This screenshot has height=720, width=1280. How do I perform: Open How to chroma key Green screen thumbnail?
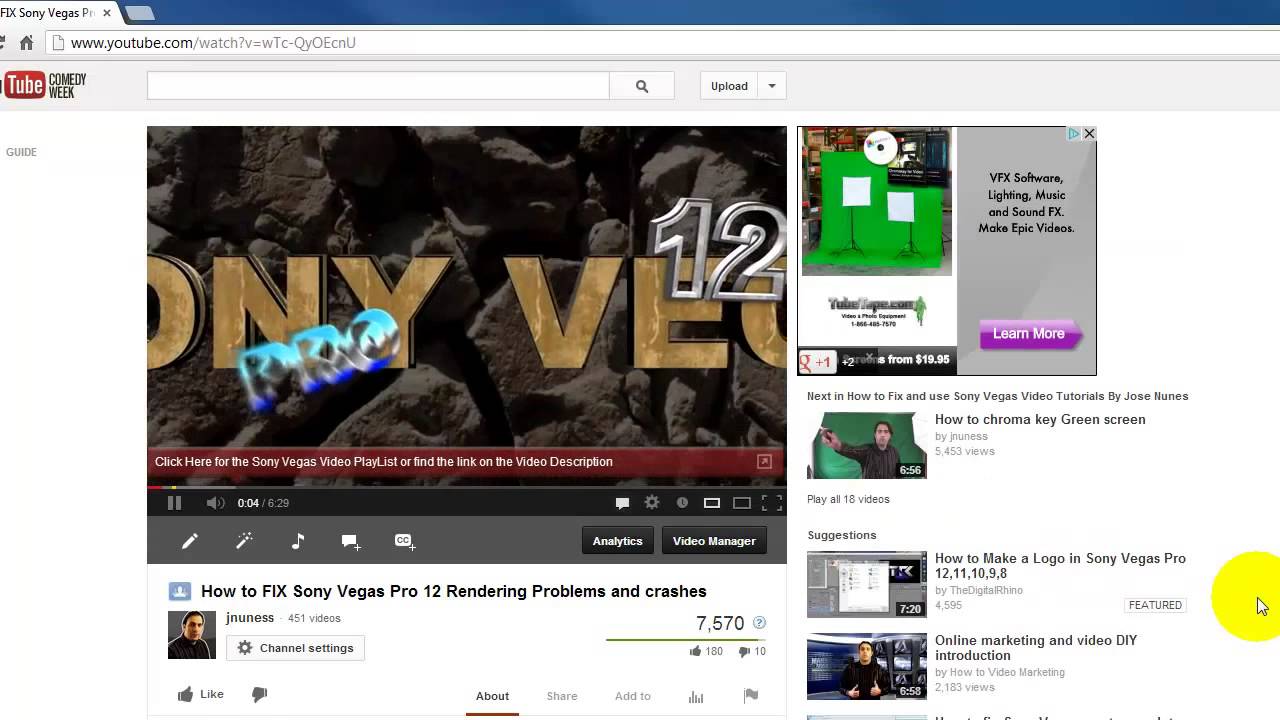(x=867, y=445)
